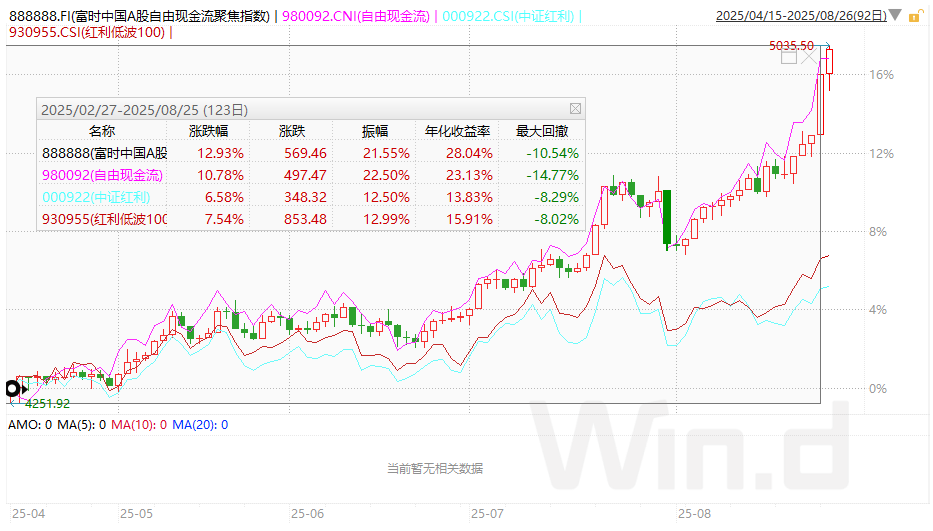Click the 25-07 timeline label
The image size is (933, 531).
tap(487, 513)
